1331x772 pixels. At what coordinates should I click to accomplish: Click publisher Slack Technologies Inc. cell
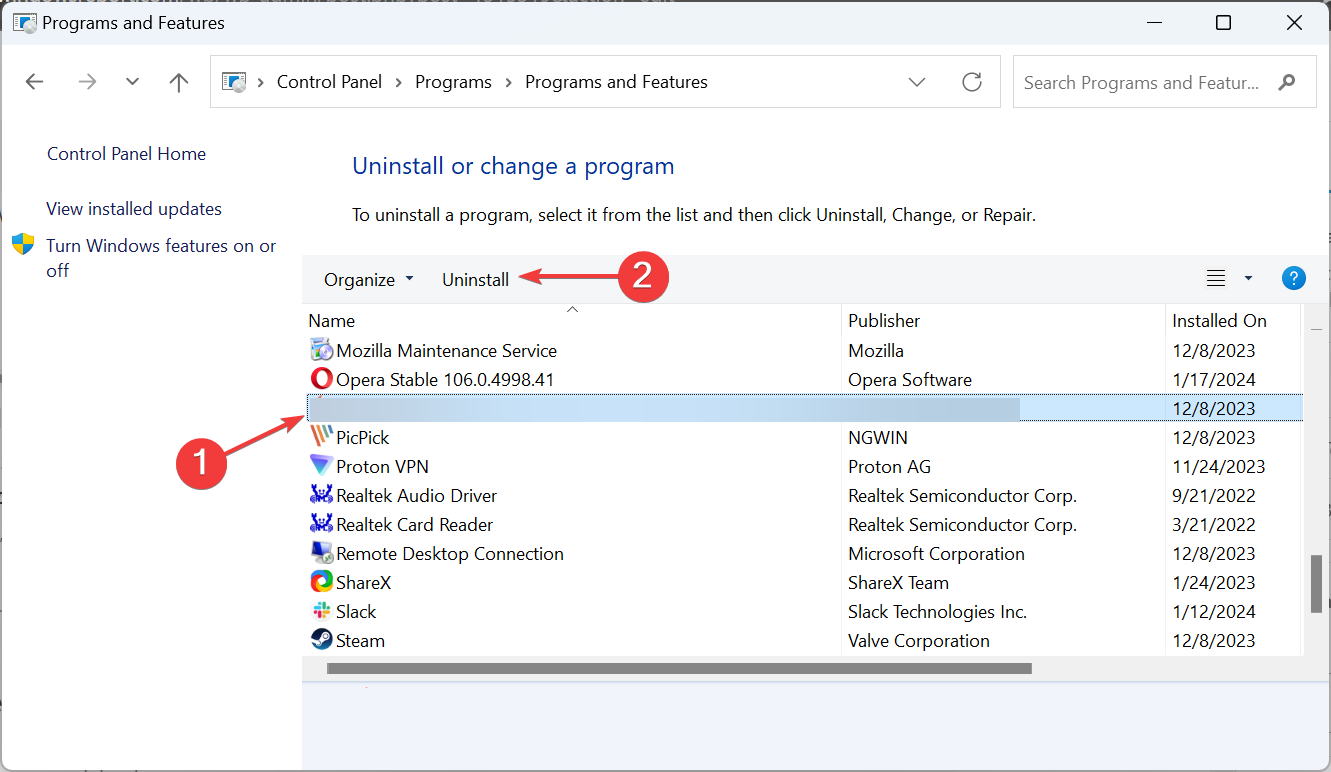click(937, 612)
